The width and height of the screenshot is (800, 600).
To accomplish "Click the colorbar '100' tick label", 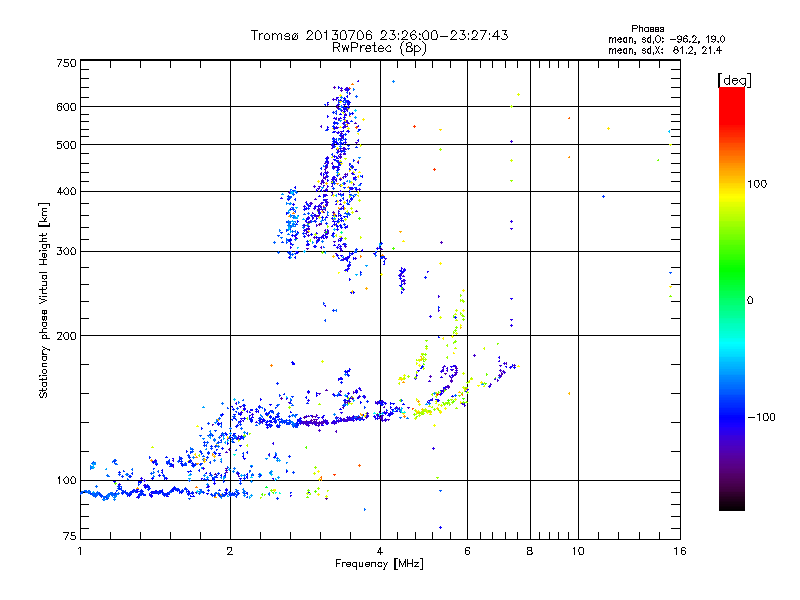I will click(x=757, y=184).
